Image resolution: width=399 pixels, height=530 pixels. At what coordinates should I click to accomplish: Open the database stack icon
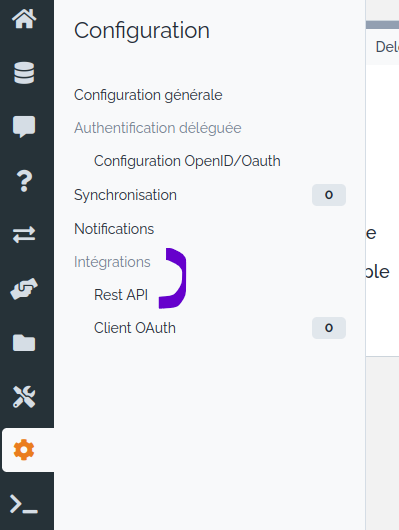24,73
